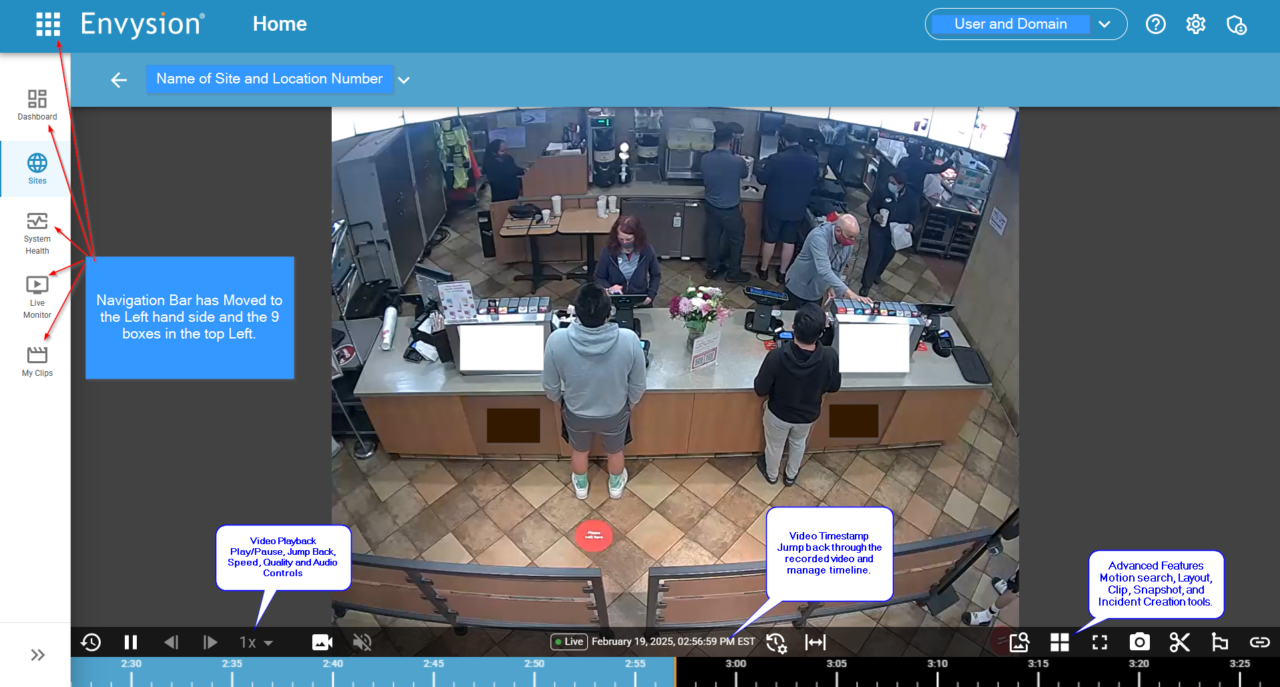Expand the left navigation sidebar

(x=38, y=655)
